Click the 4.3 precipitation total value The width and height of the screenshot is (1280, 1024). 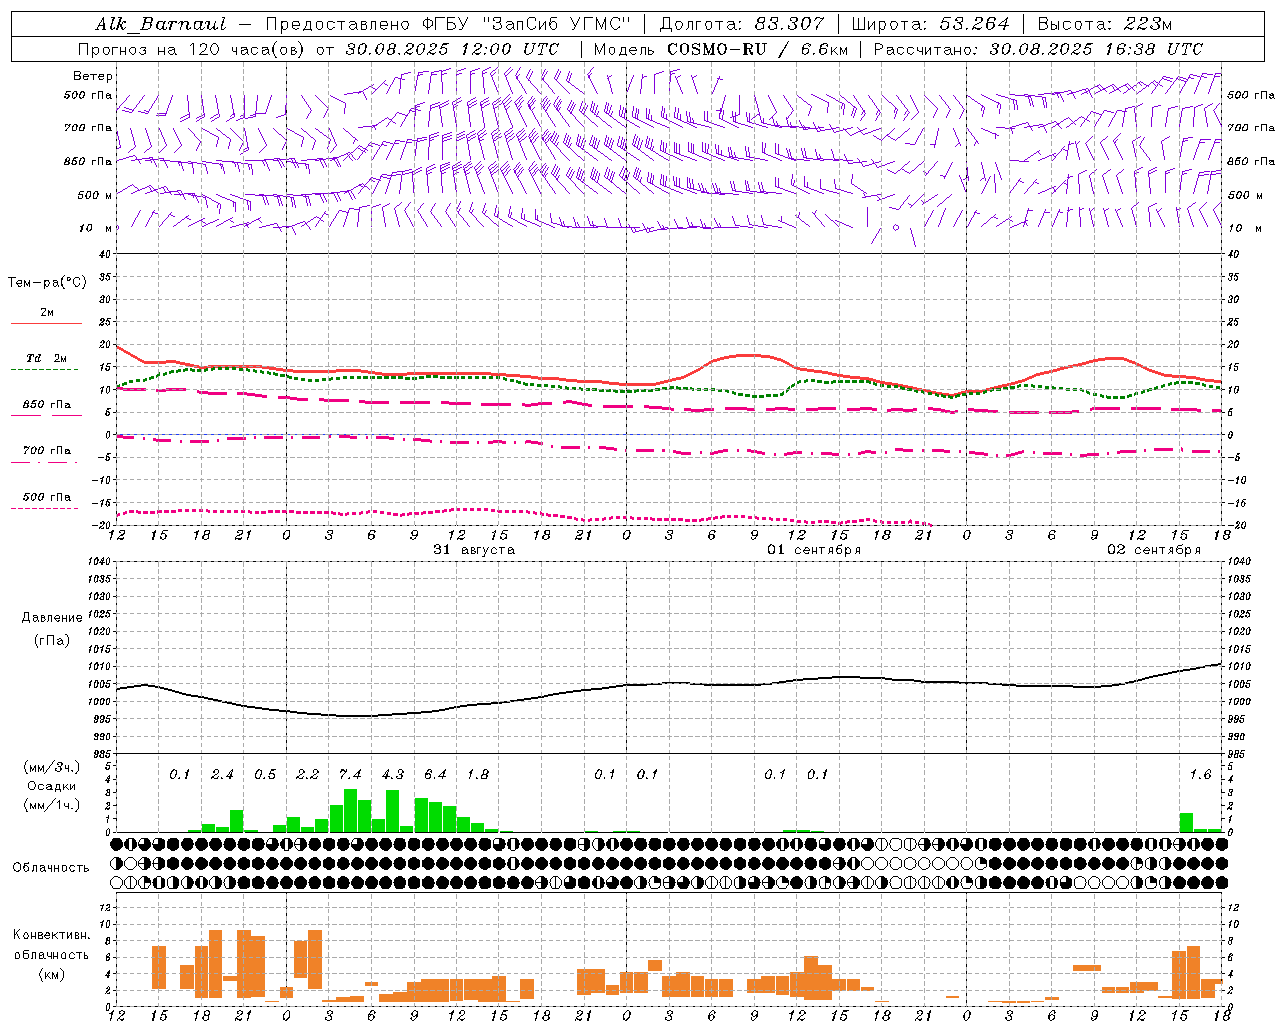click(393, 774)
